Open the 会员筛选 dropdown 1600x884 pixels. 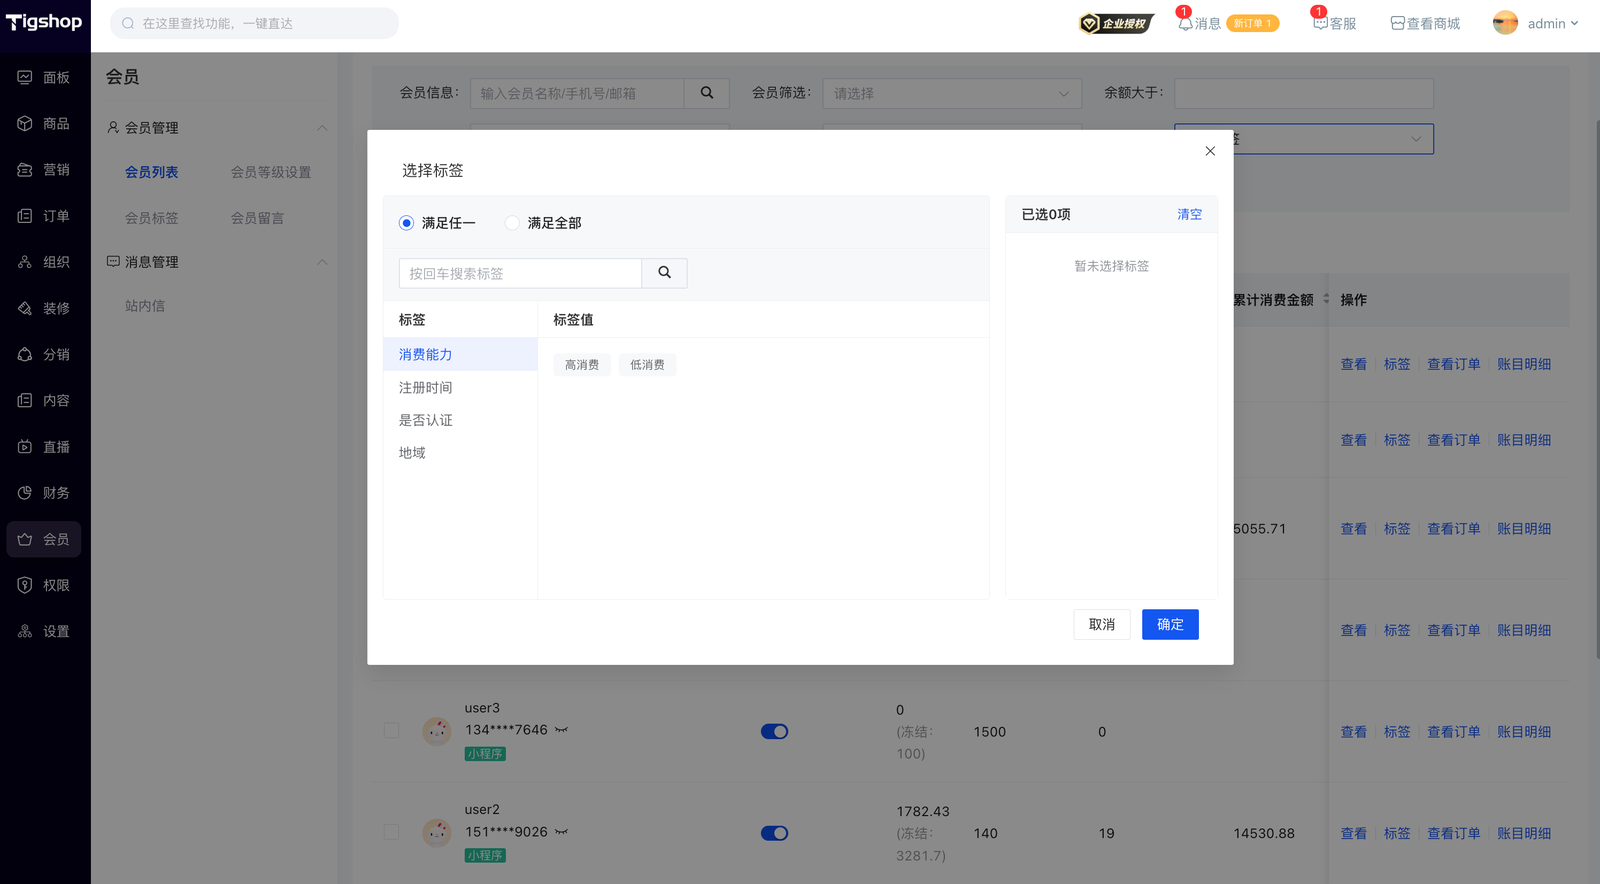(x=951, y=93)
